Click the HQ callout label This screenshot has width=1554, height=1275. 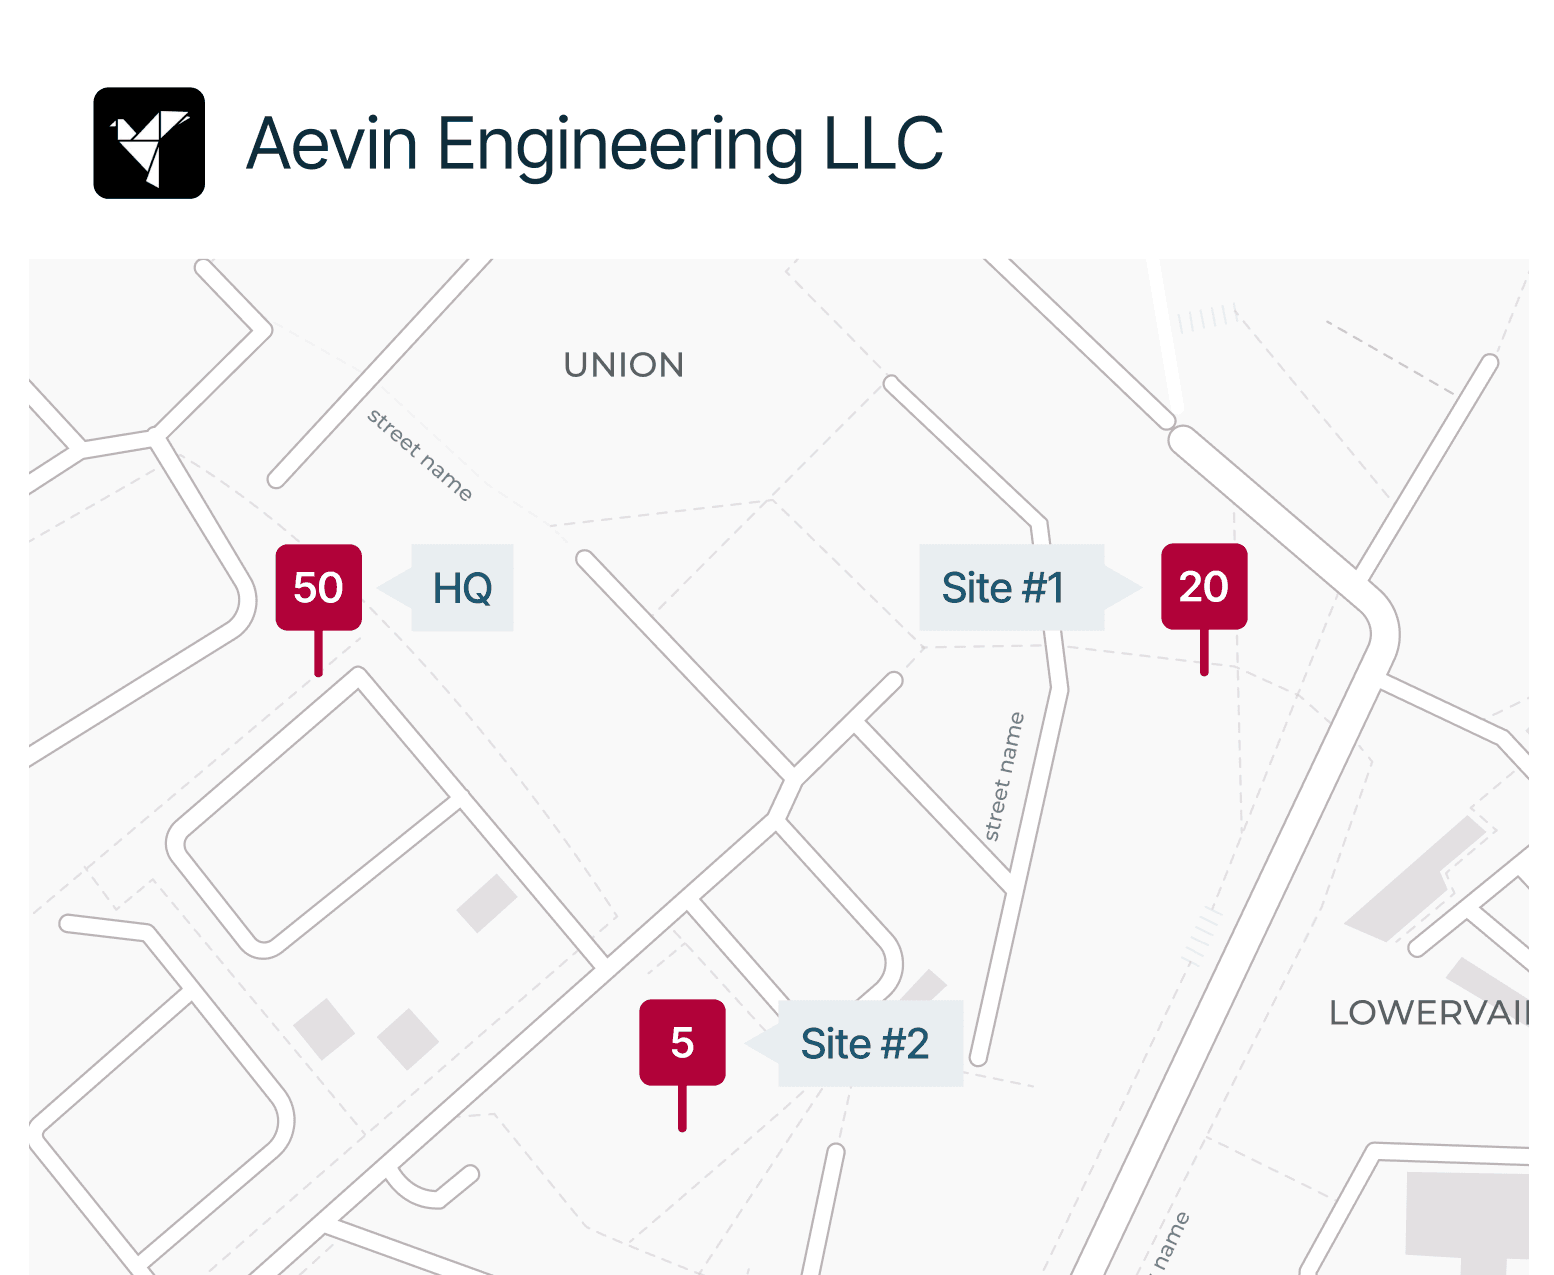(462, 588)
